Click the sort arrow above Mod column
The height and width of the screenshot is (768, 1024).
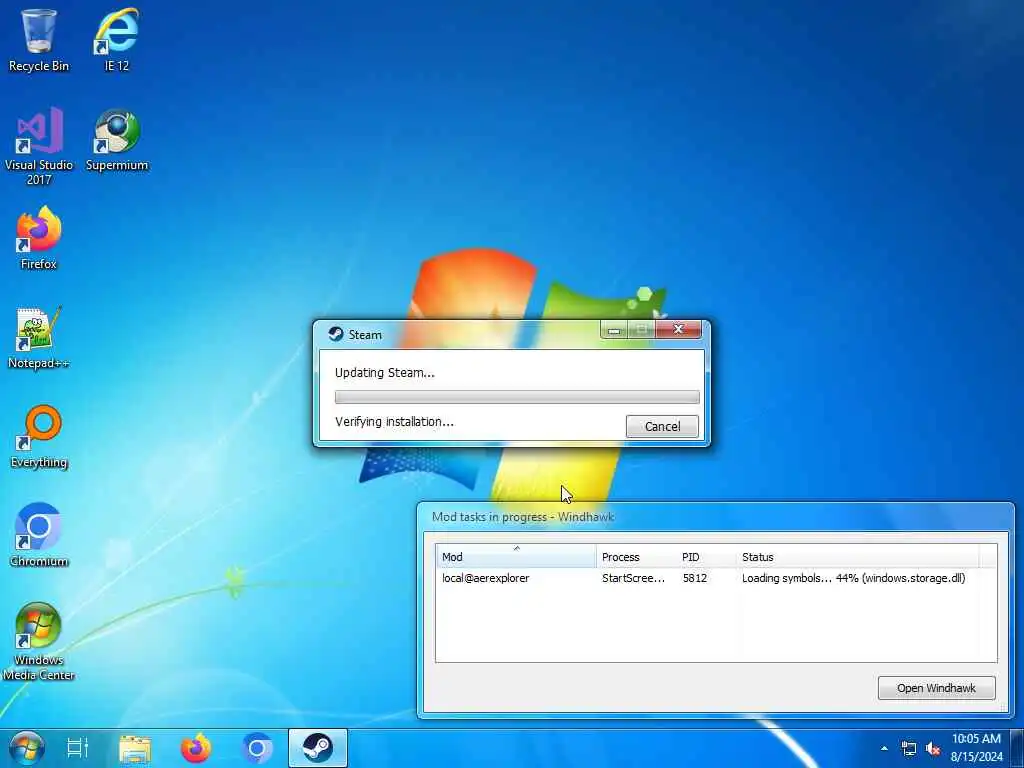pos(517,548)
